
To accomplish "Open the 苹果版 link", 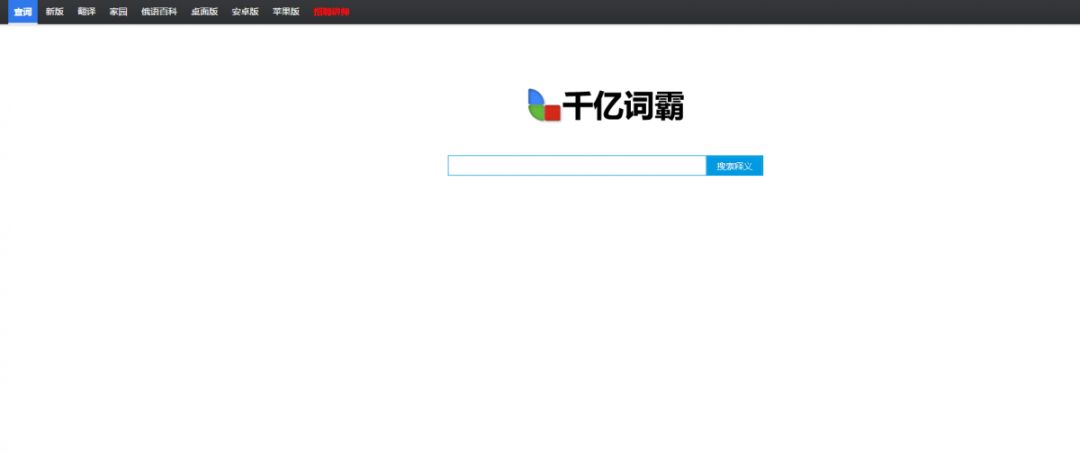I will point(286,12).
